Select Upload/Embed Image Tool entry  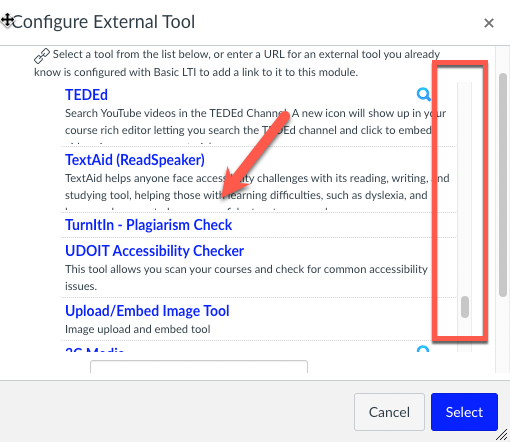tap(147, 311)
